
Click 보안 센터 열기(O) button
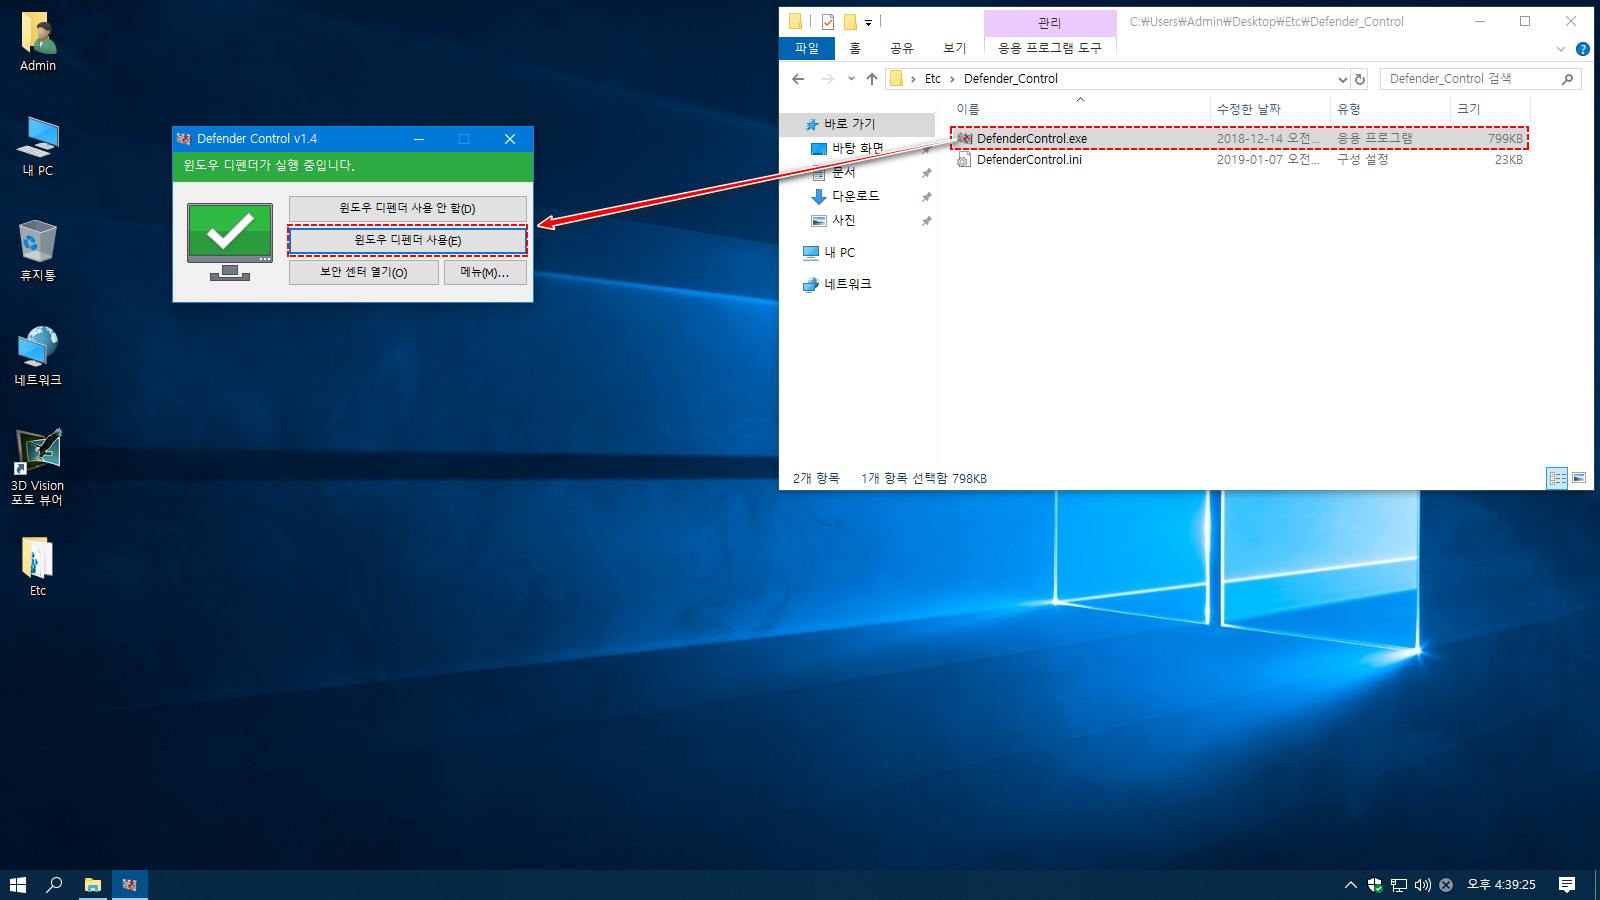(364, 272)
